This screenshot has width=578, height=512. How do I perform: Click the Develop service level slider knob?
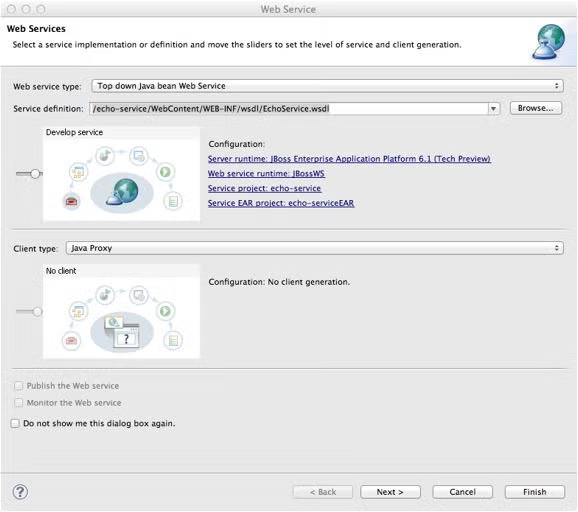point(35,174)
